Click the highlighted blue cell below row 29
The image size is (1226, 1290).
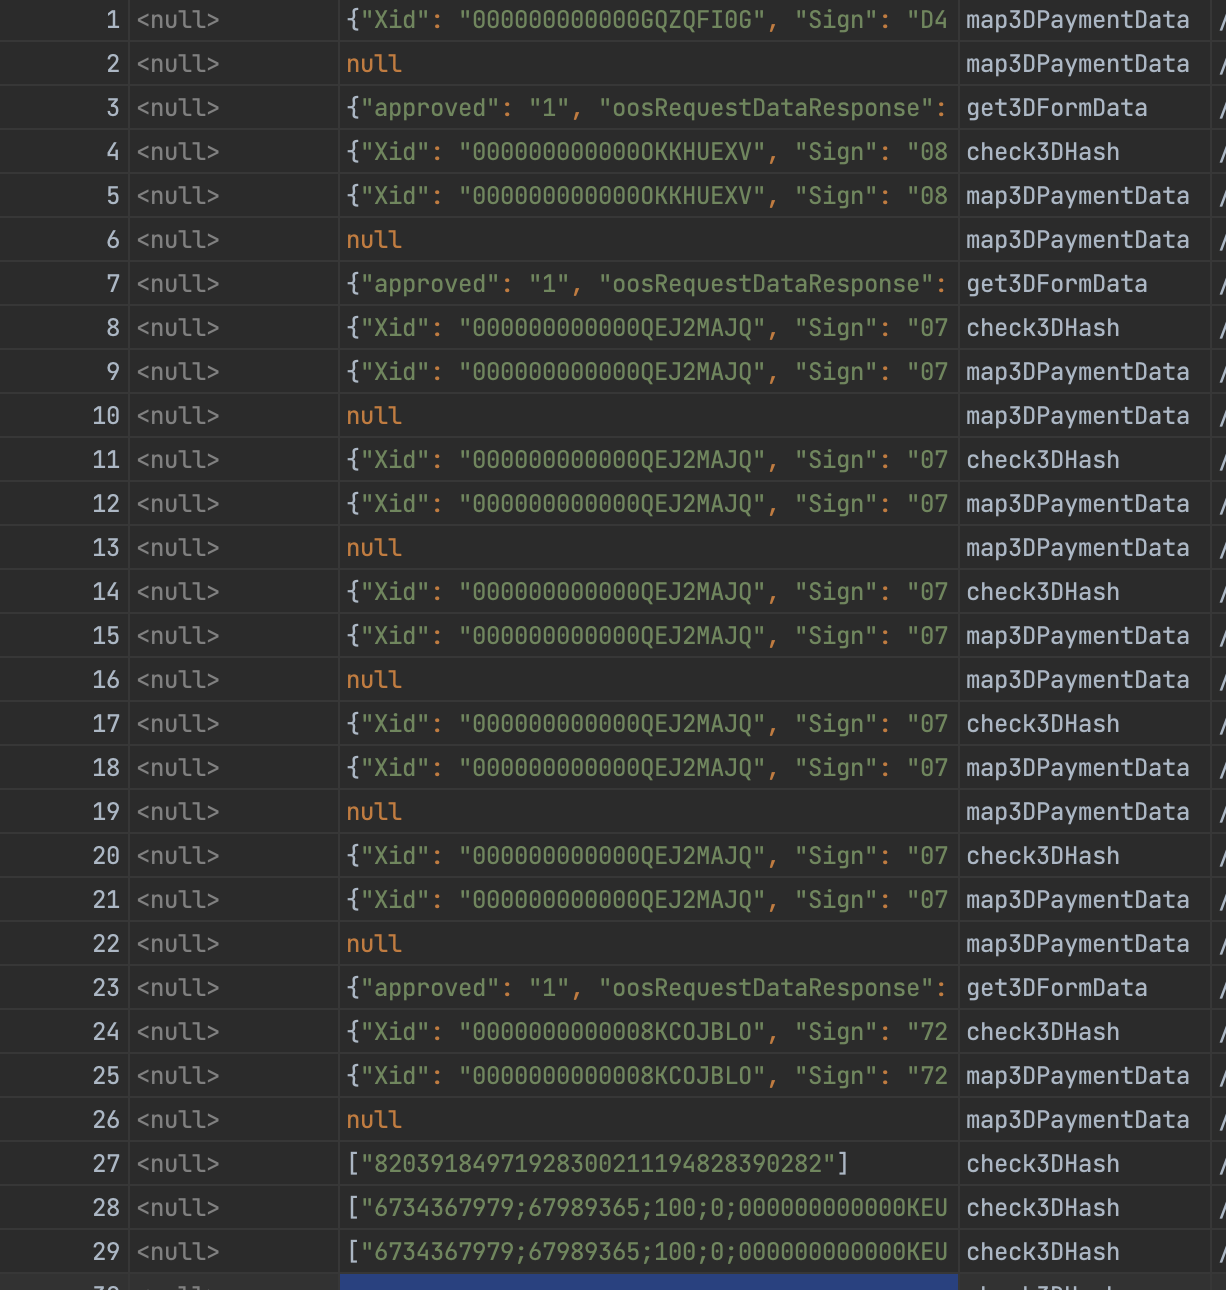click(x=648, y=1282)
